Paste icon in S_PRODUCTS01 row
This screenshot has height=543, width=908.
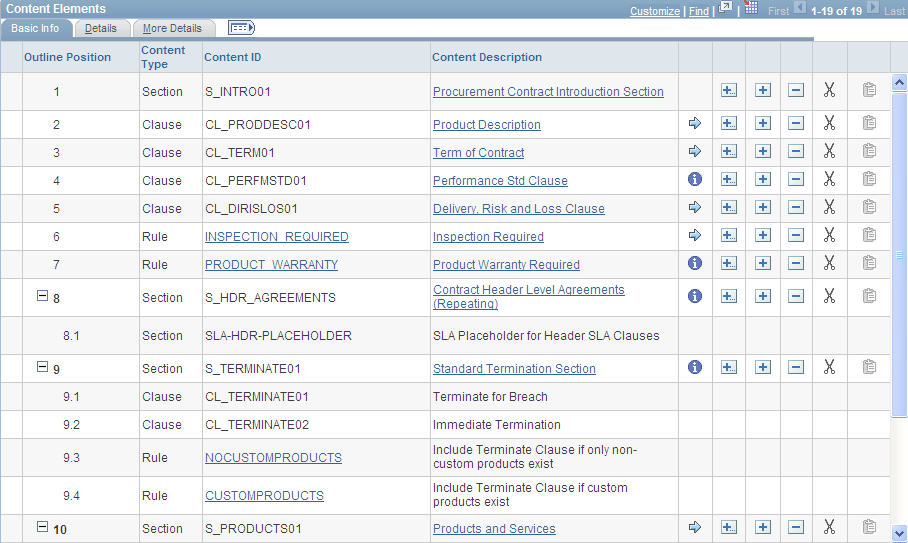(869, 527)
